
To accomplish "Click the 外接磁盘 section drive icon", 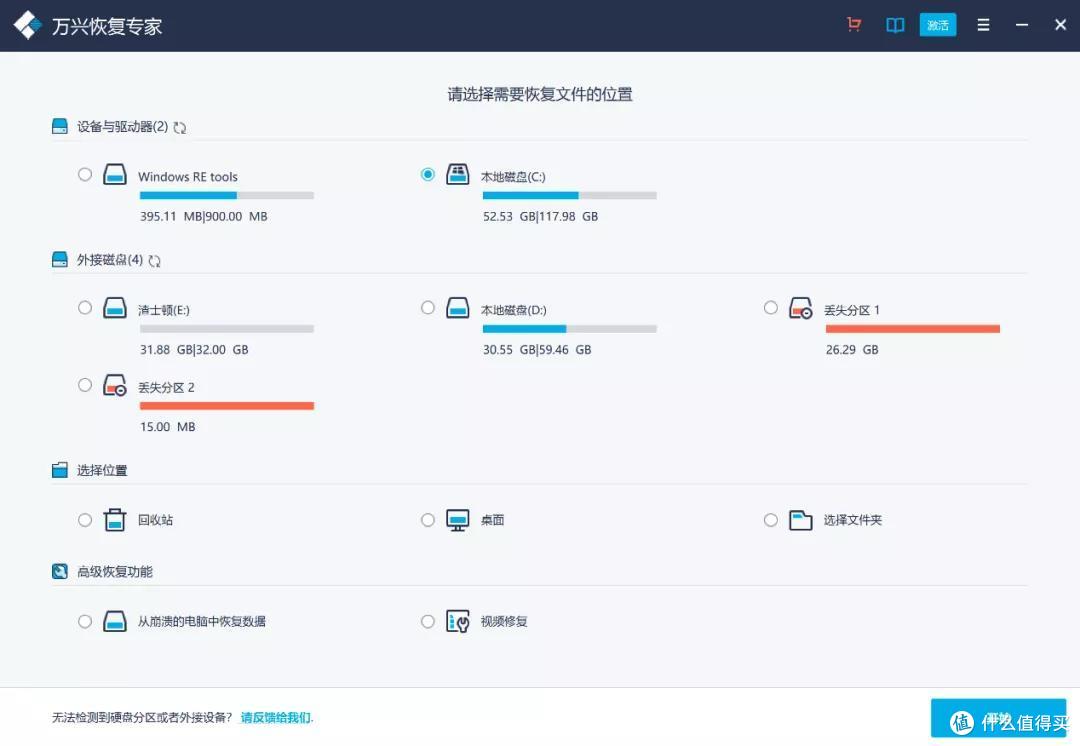I will 60,259.
